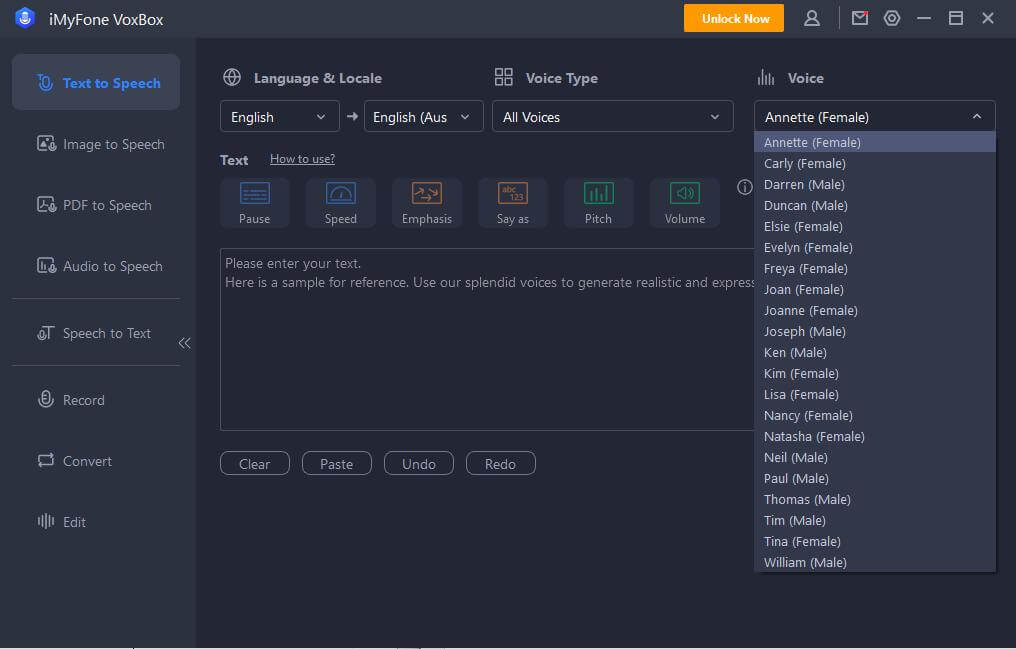Apply the Emphasis tool
The image size is (1016, 649).
point(427,203)
